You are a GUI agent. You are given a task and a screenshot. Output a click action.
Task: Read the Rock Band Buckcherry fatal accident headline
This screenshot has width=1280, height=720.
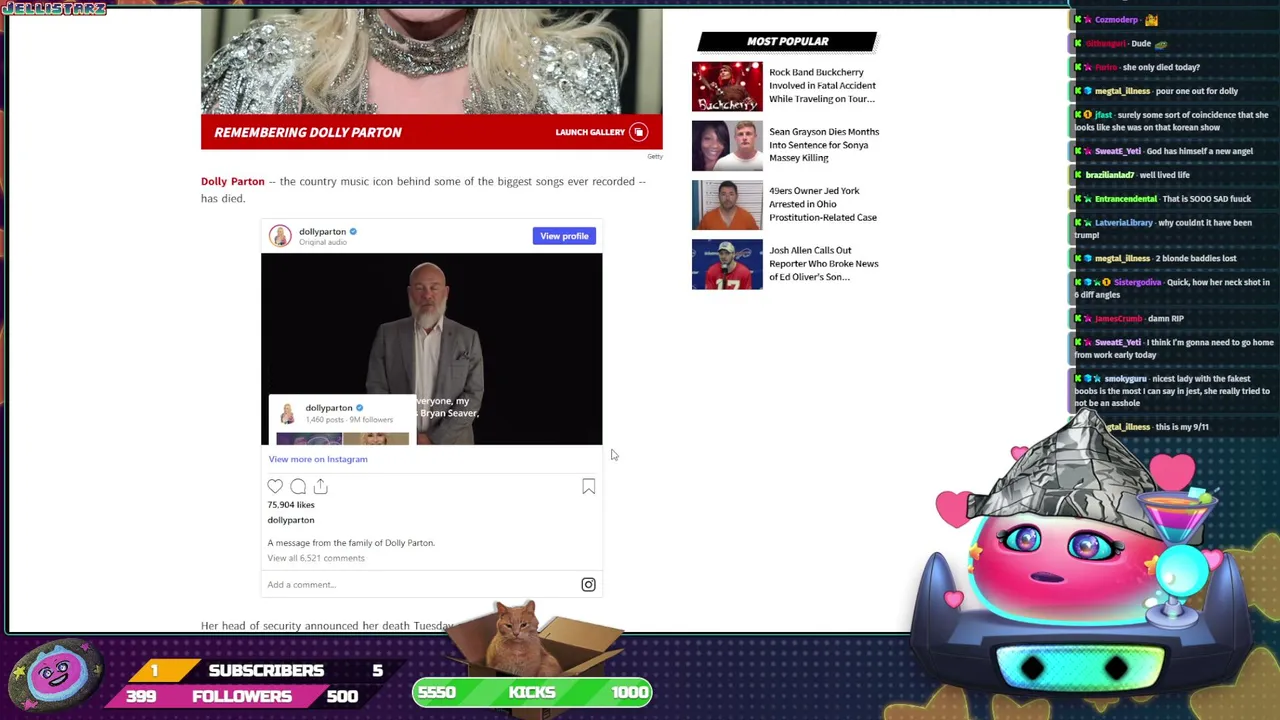(x=822, y=85)
